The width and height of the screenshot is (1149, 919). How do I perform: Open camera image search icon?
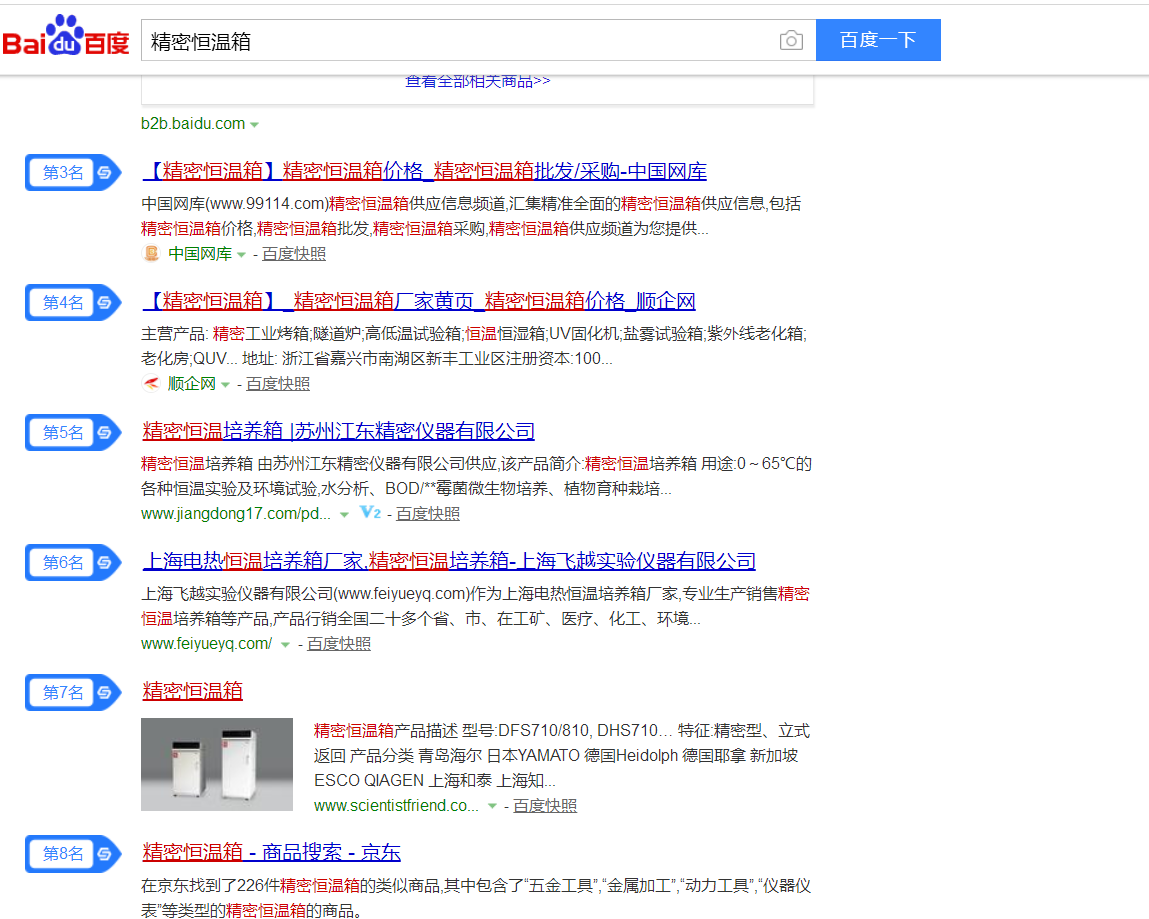[x=791, y=40]
